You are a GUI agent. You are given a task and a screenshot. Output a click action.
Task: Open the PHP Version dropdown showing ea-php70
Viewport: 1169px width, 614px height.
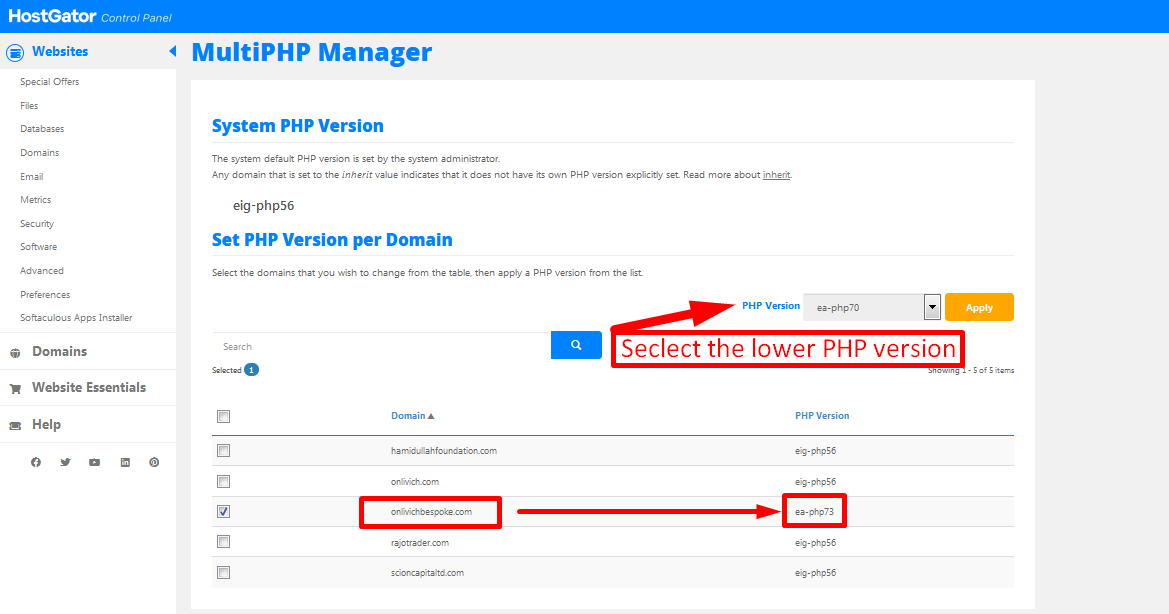[872, 307]
